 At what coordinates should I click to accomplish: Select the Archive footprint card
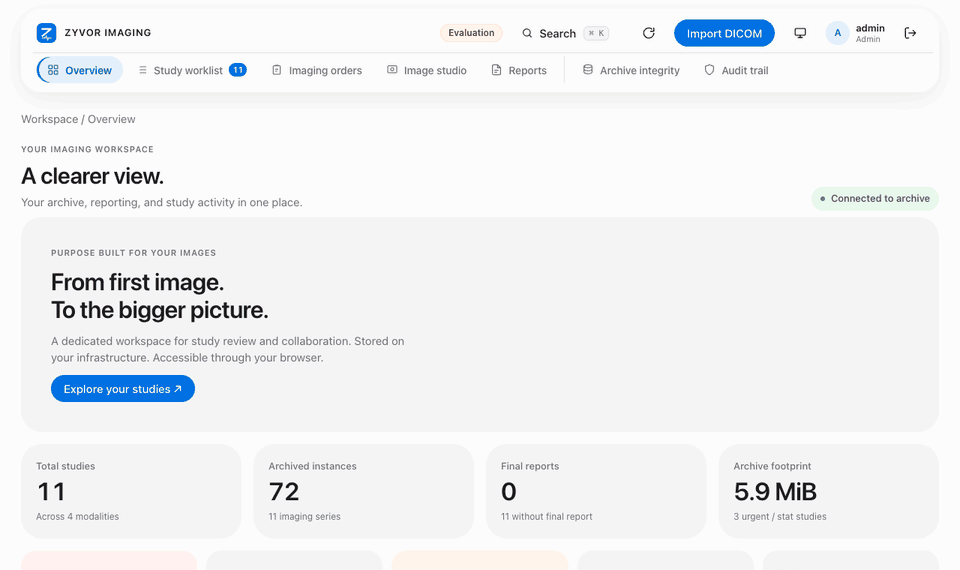coord(828,491)
